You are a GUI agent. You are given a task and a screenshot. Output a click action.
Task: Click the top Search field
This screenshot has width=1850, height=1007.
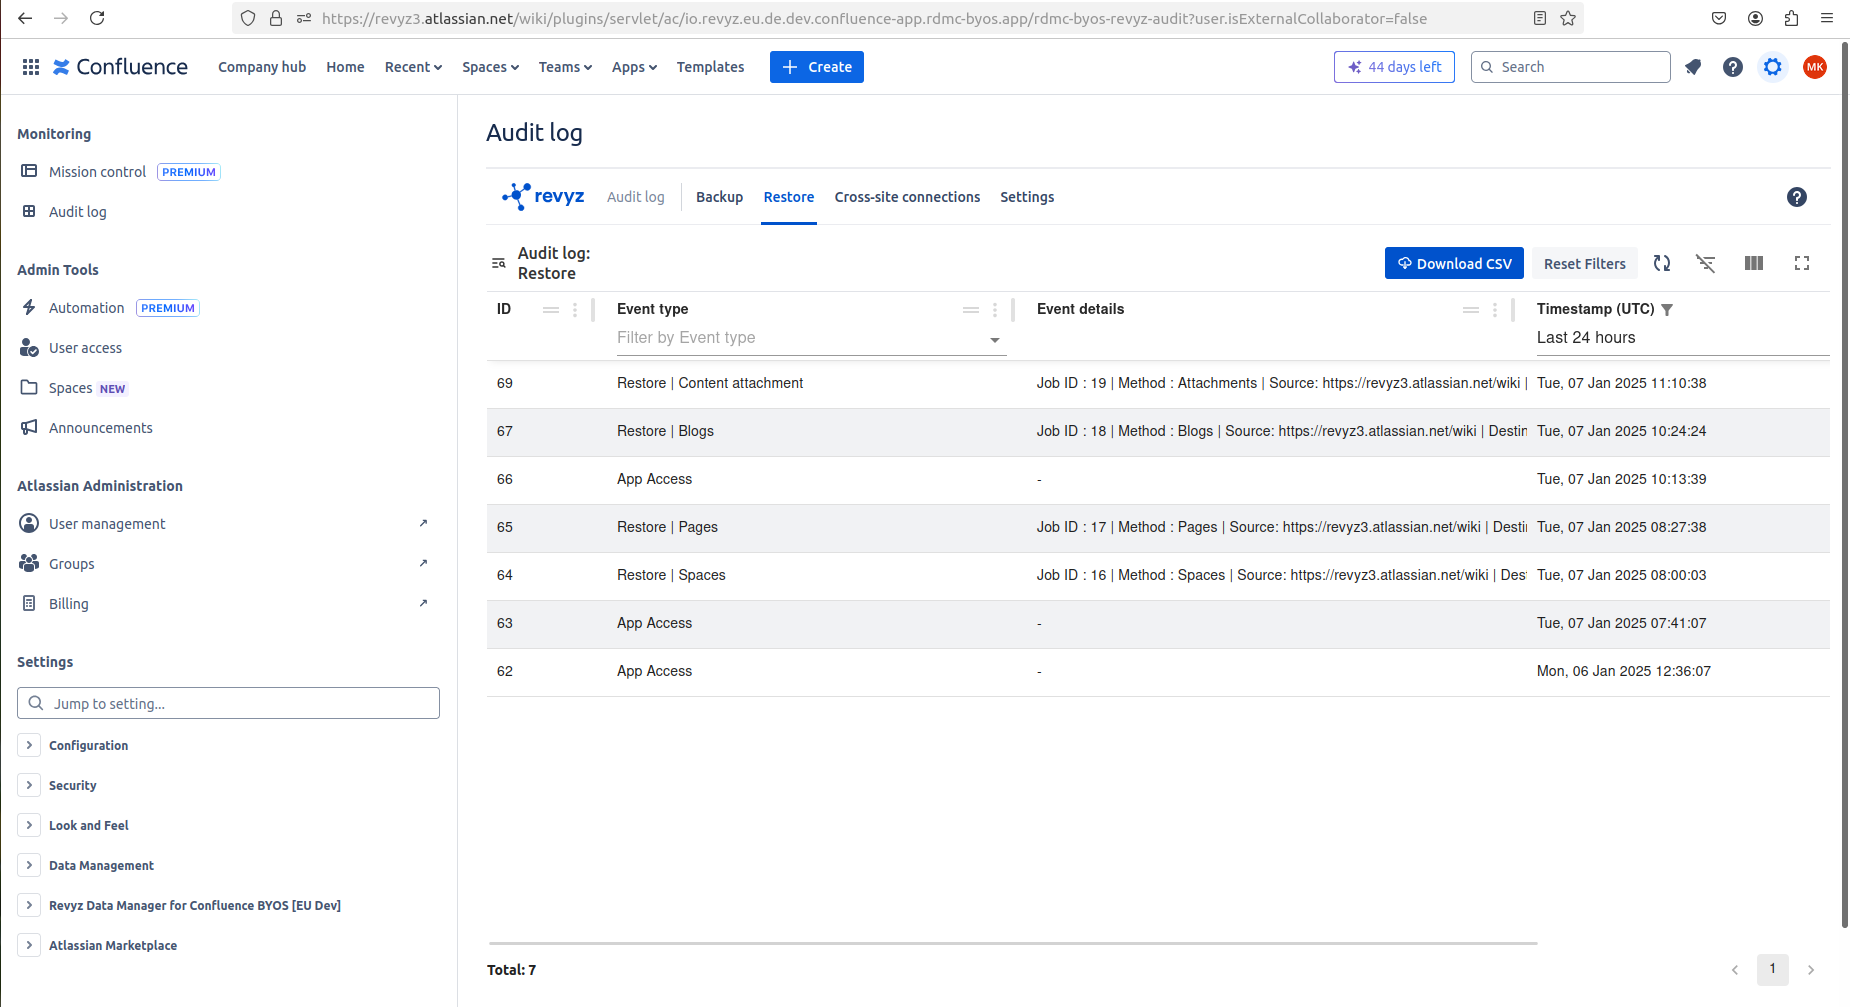click(1570, 67)
